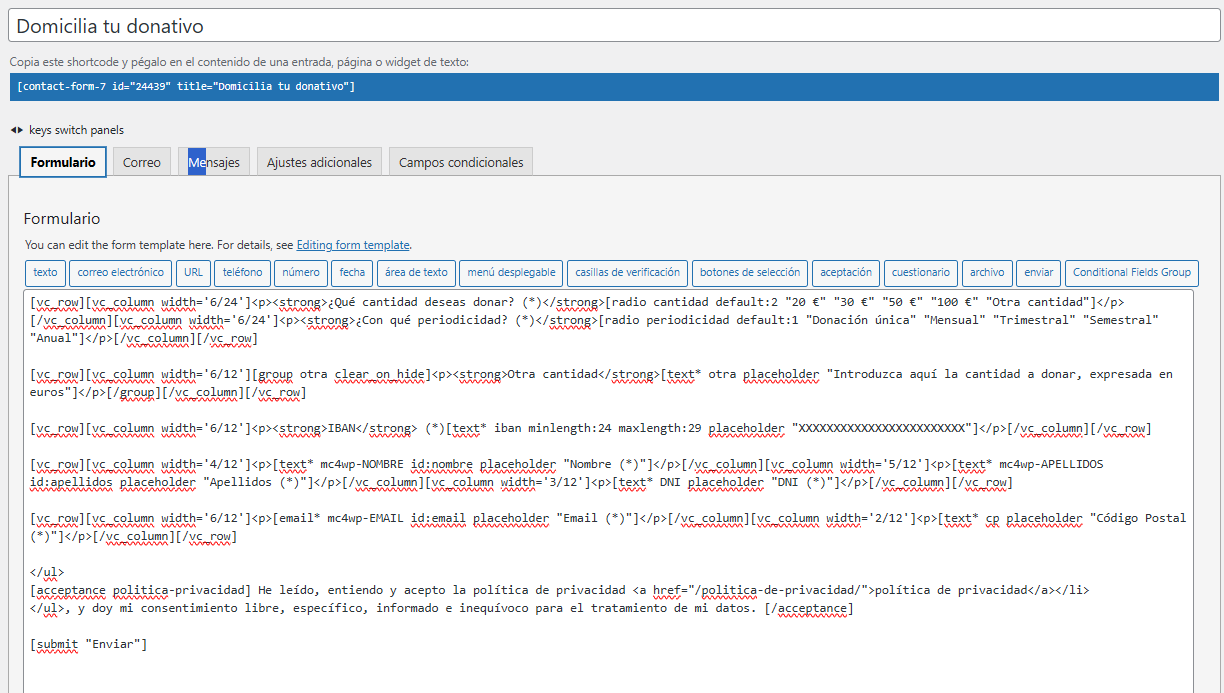The height and width of the screenshot is (693, 1224).
Task: Switch to the Correo tab
Action: tap(141, 162)
